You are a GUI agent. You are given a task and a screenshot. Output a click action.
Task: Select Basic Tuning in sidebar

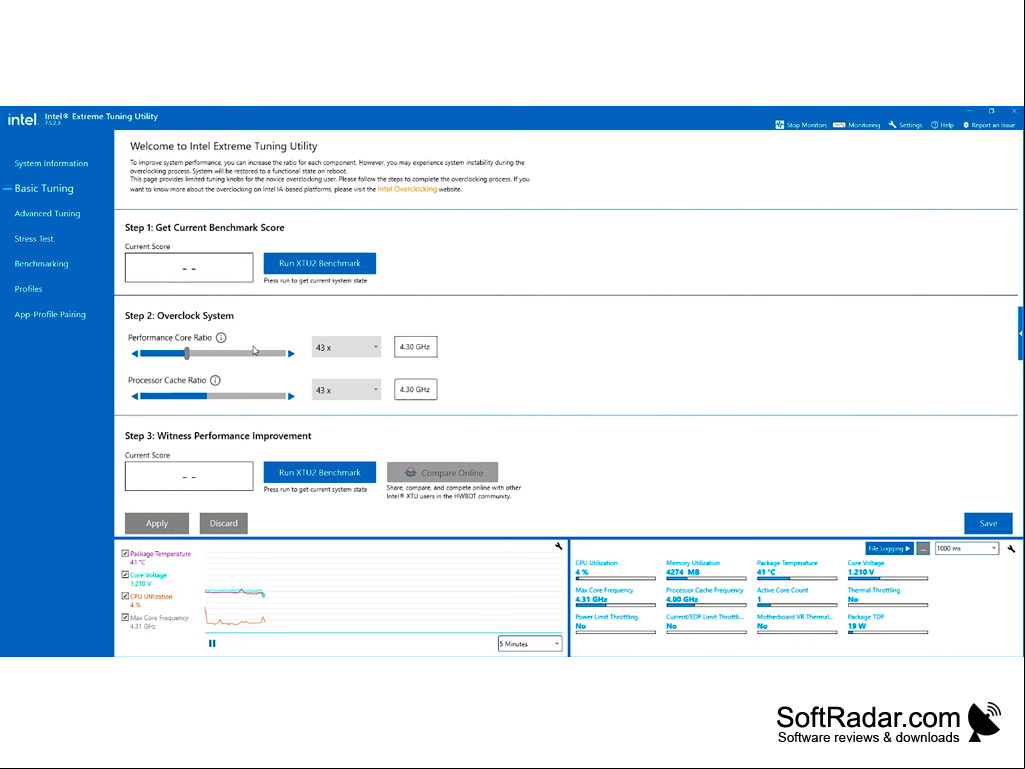[44, 188]
